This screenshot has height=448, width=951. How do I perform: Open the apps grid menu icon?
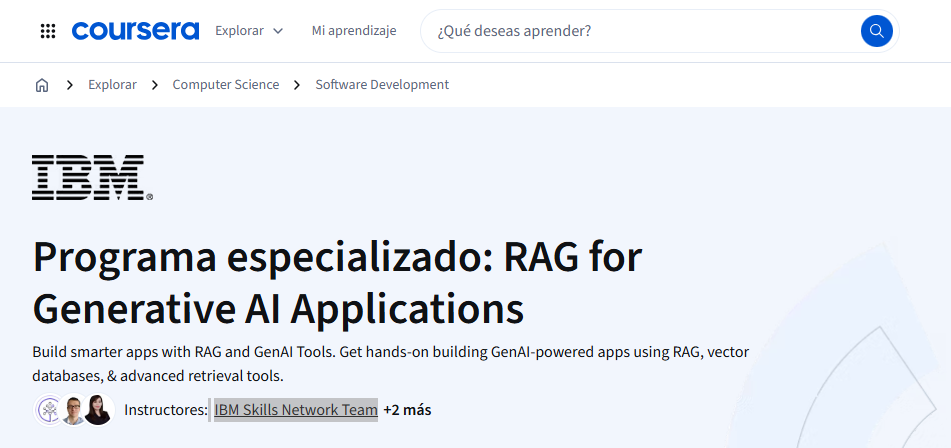tap(48, 31)
